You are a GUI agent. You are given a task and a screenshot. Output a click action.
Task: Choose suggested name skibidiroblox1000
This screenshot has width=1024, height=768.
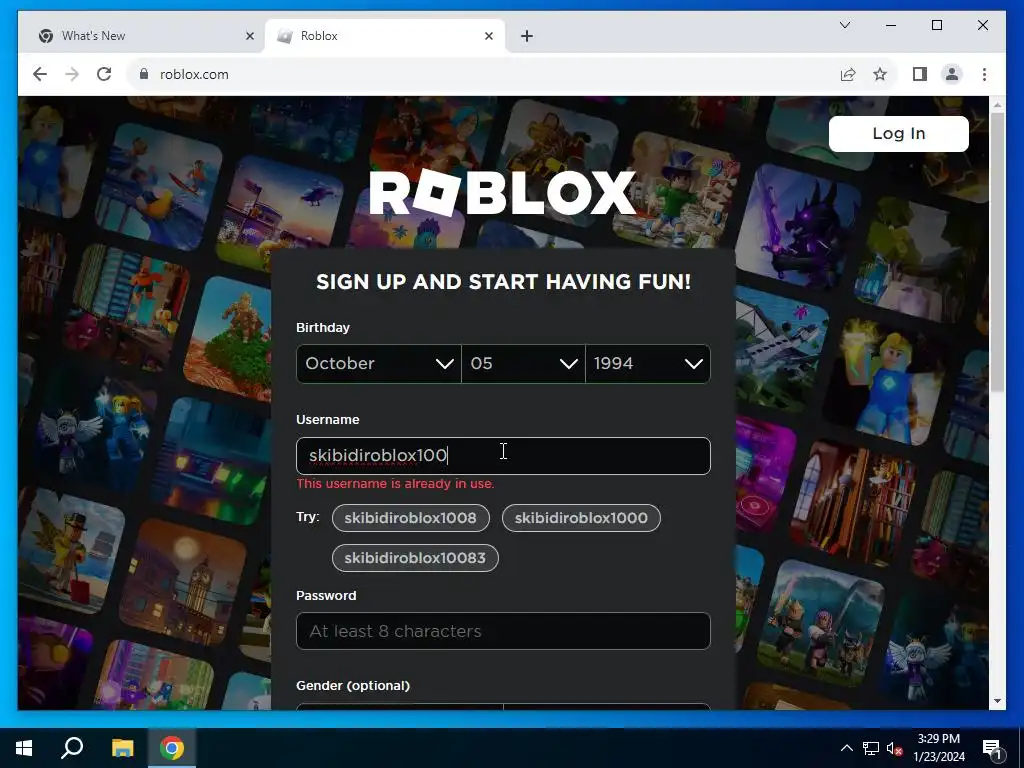tap(581, 518)
